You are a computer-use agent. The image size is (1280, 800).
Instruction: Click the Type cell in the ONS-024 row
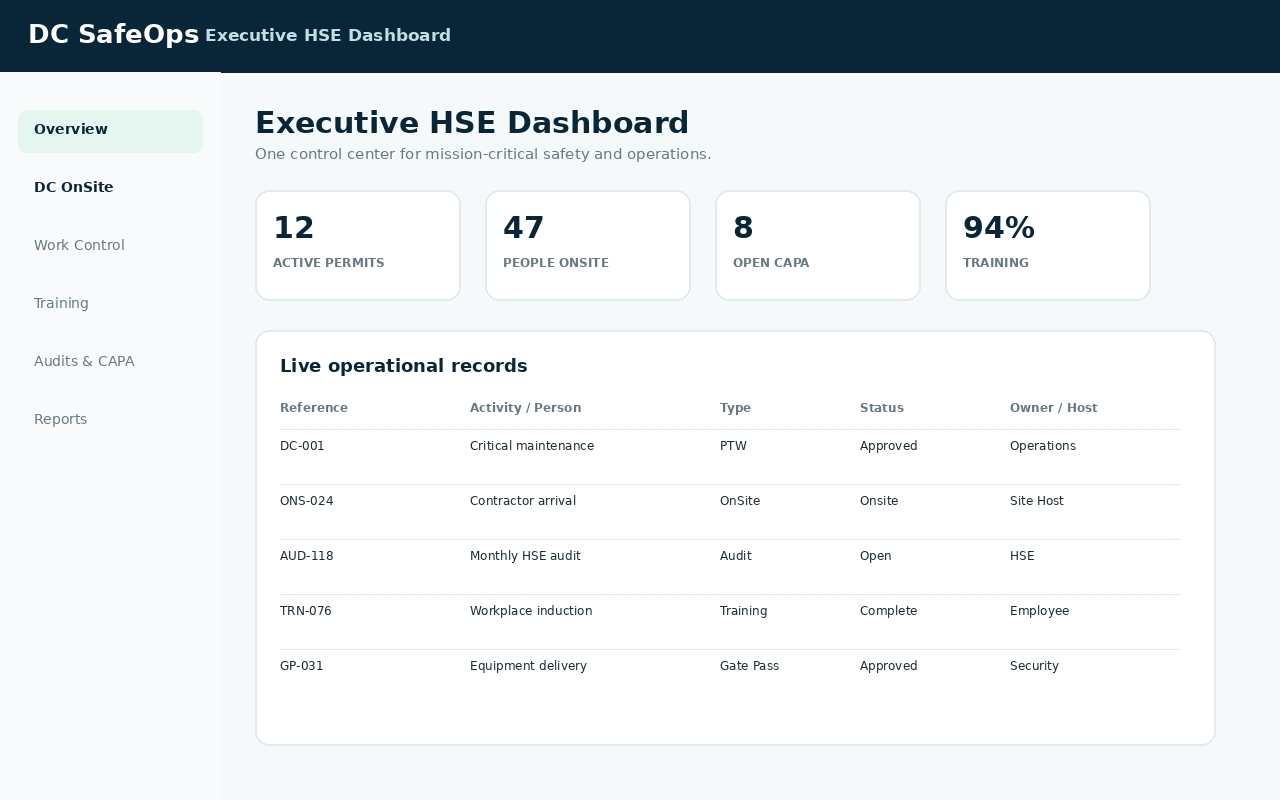740,501
